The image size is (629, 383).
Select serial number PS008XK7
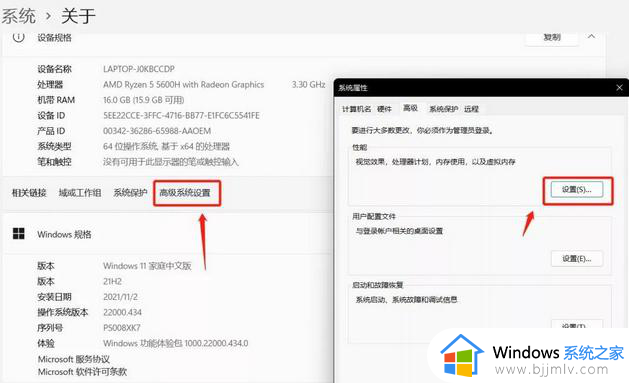click(x=122, y=328)
